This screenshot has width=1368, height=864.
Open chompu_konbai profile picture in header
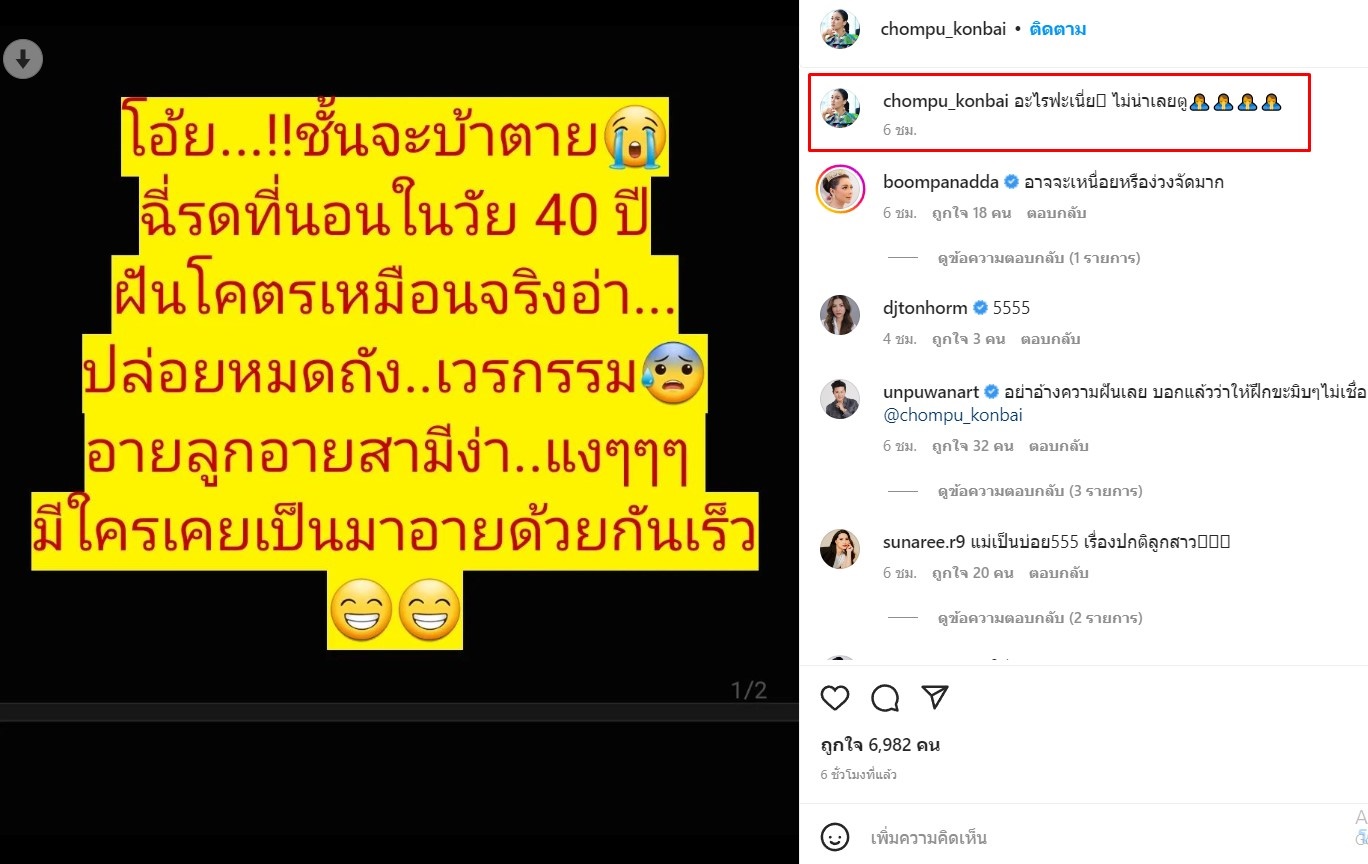[839, 28]
